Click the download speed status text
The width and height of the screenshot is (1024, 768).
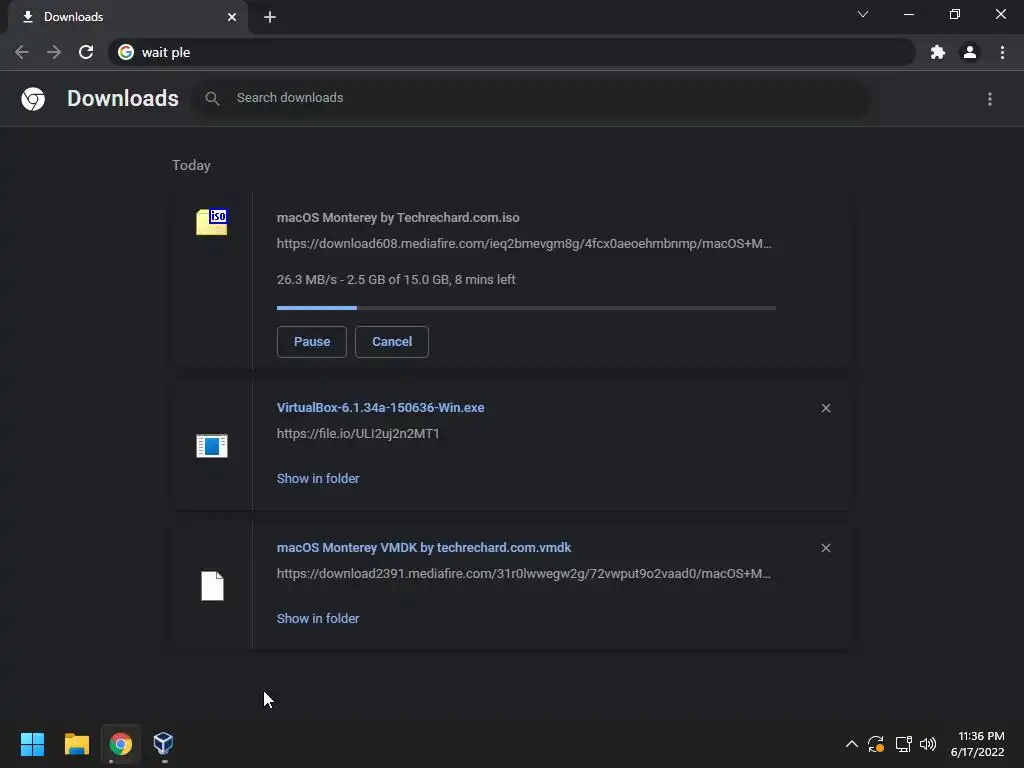coord(396,280)
